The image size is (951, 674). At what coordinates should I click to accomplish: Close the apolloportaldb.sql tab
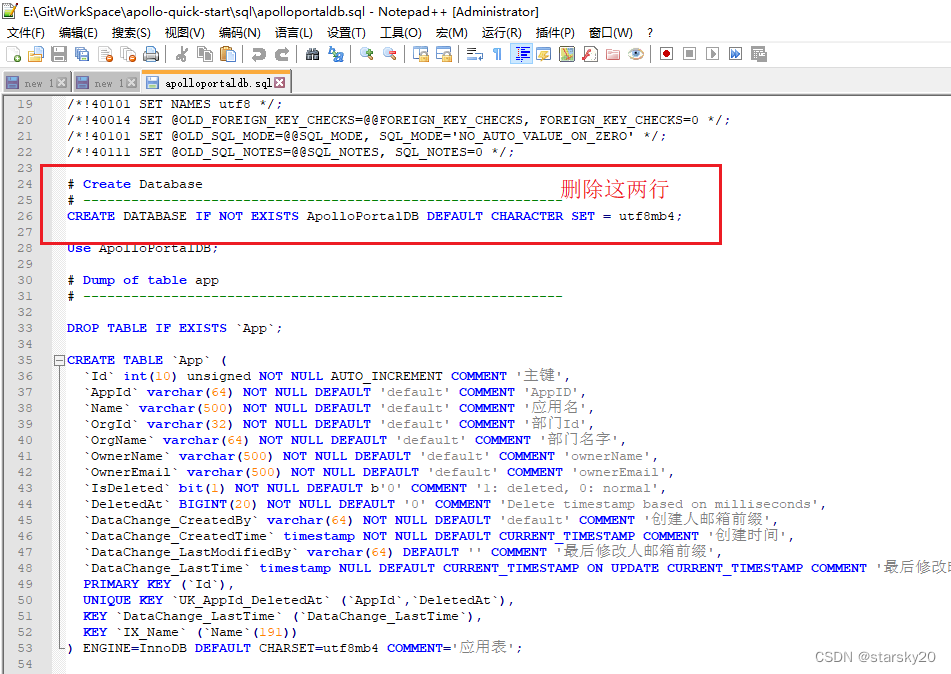280,83
